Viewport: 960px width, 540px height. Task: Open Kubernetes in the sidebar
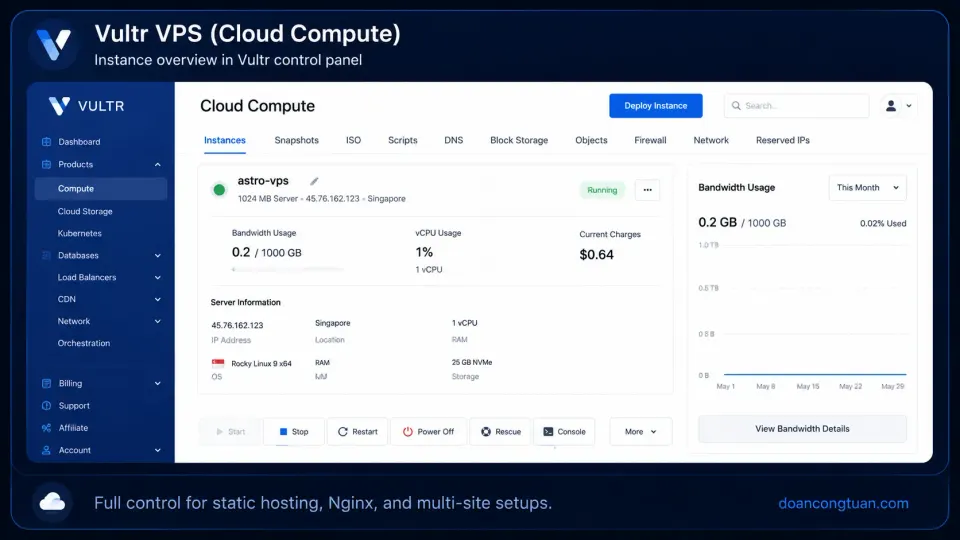[80, 233]
